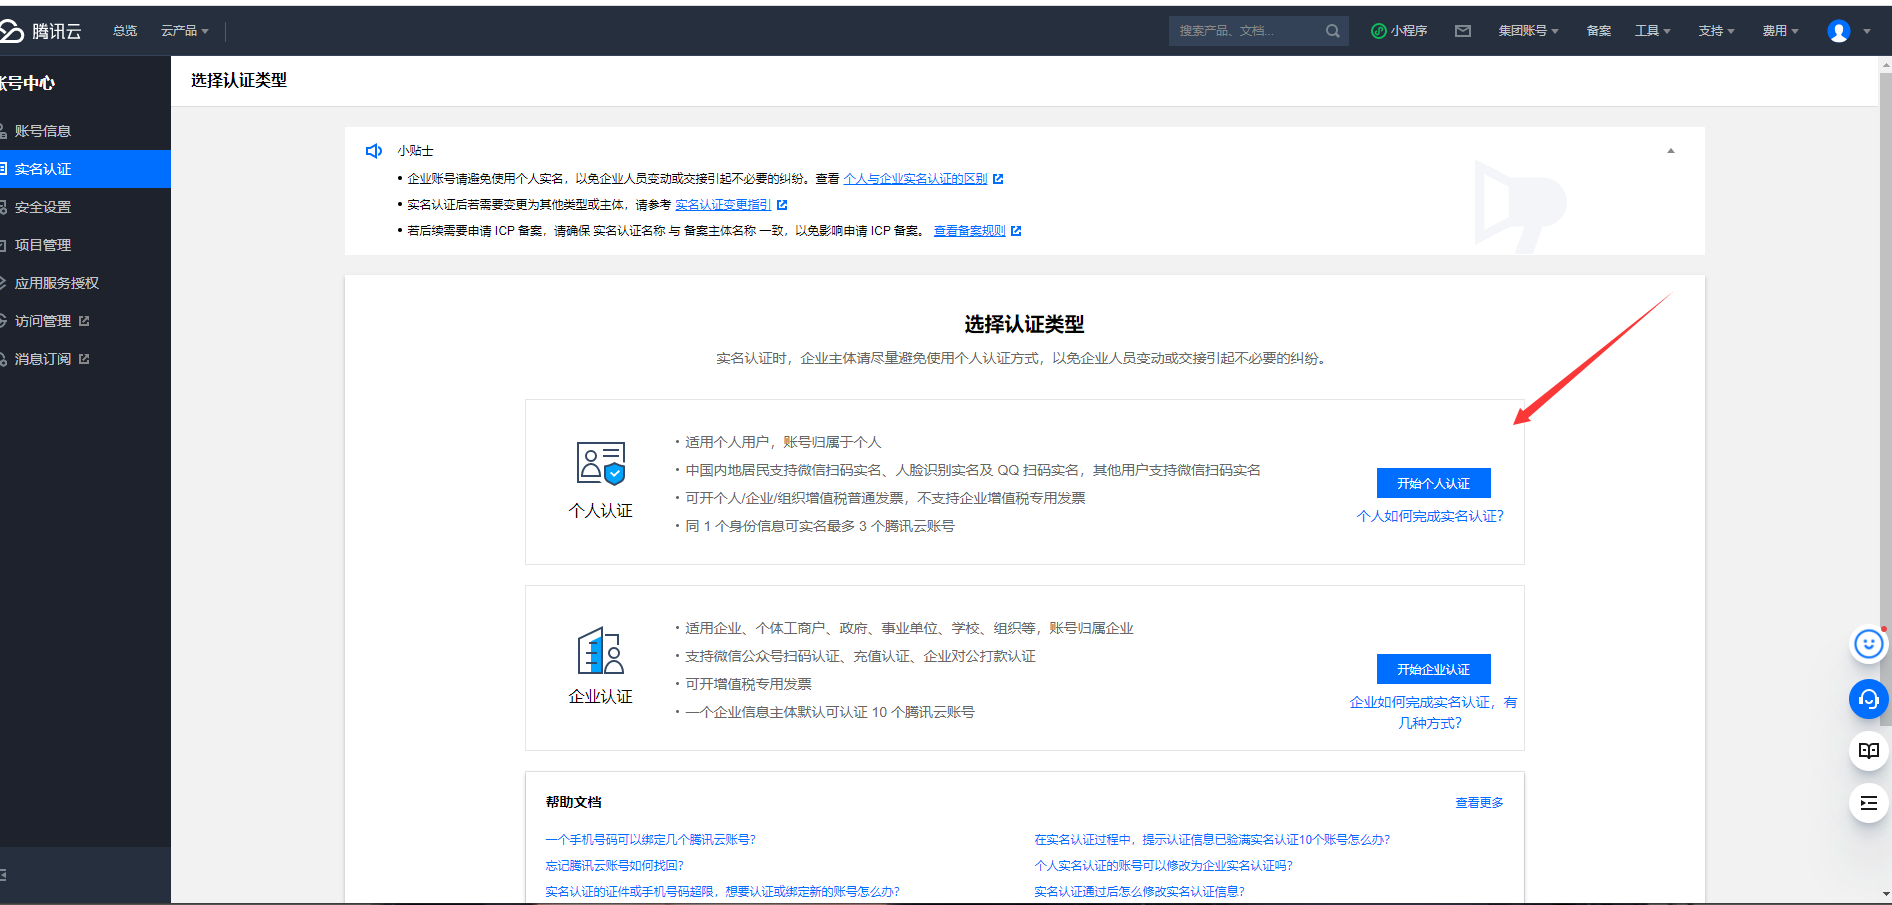Click external link icon next to 消息订阅
The height and width of the screenshot is (905, 1892).
84,359
